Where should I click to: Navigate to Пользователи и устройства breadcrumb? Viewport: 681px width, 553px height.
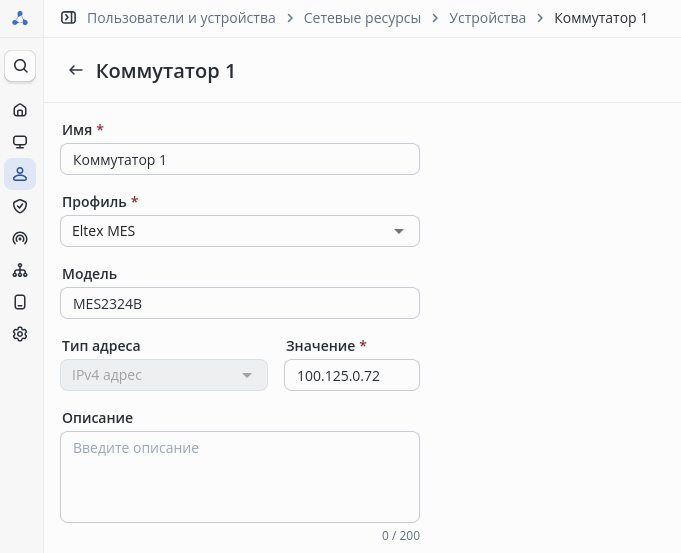click(x=181, y=18)
